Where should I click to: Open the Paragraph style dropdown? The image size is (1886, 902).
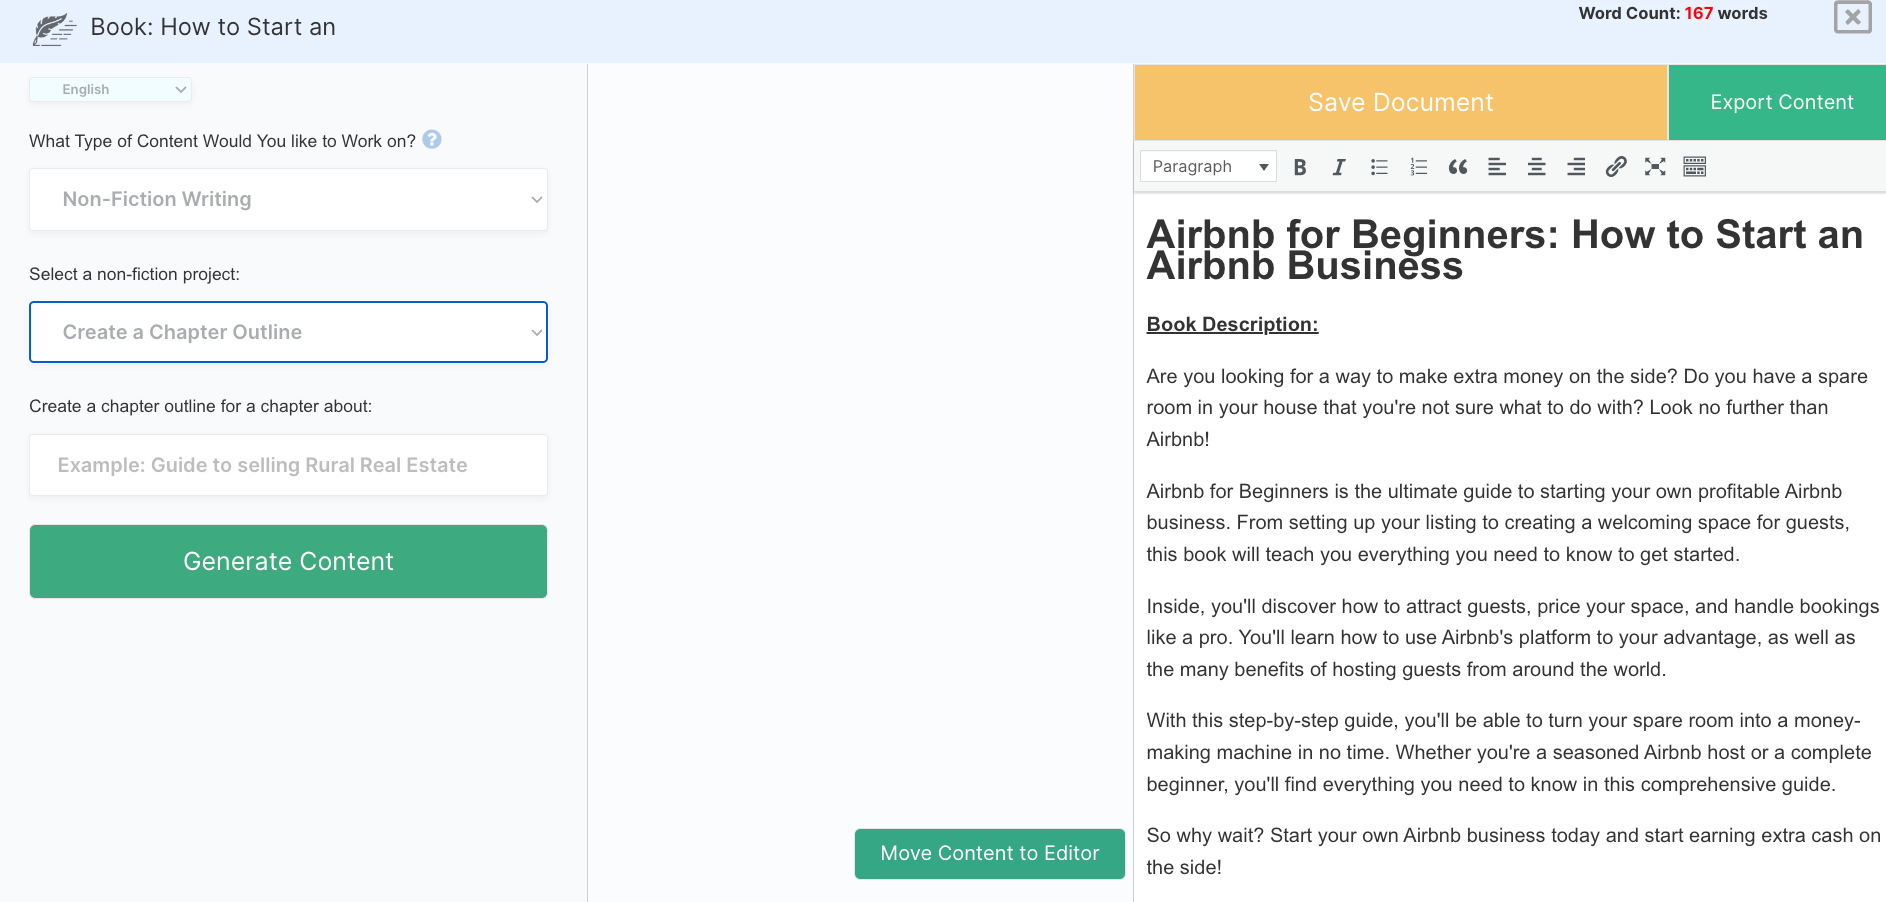pos(1208,167)
